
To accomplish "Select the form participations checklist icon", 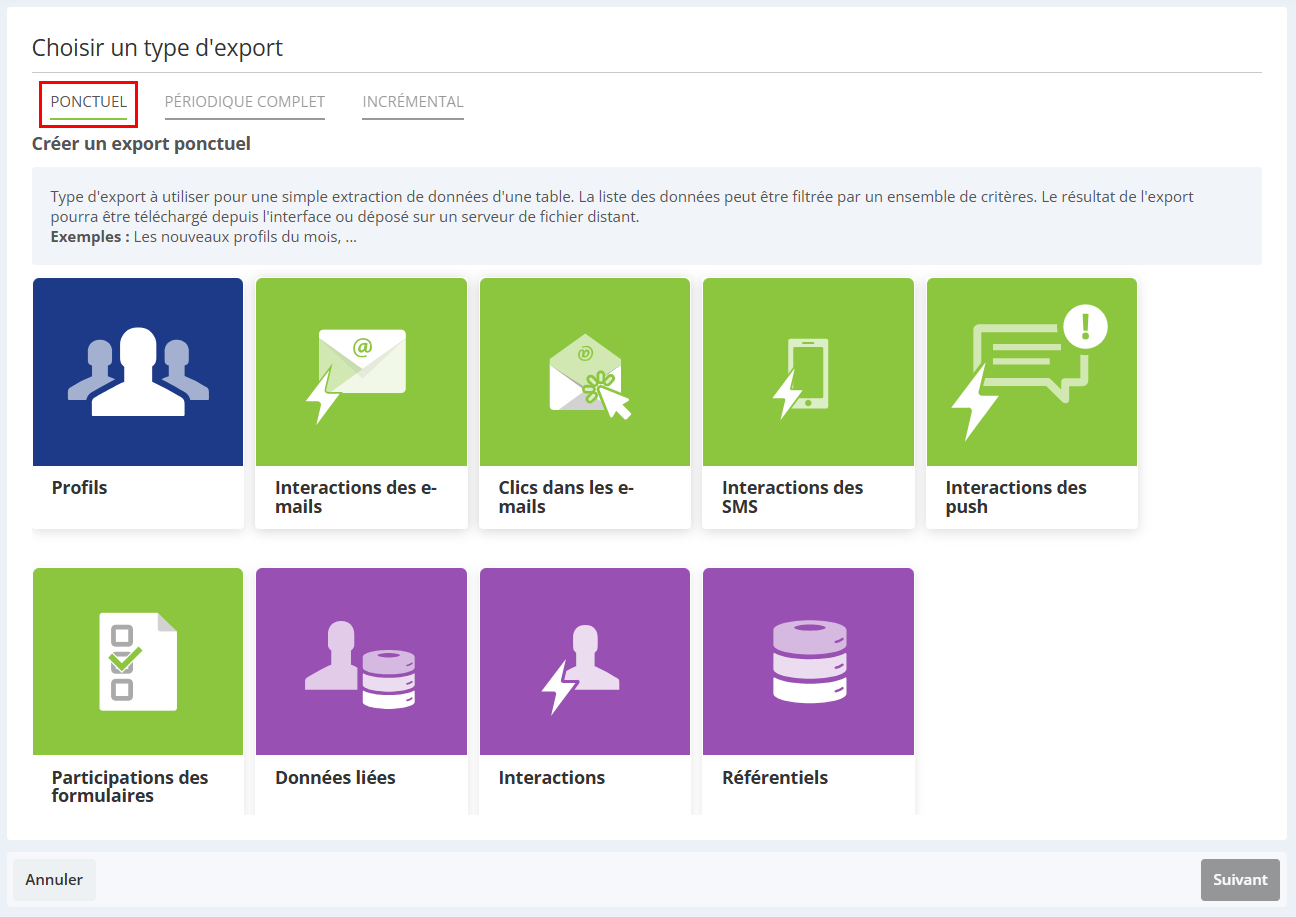I will click(138, 661).
